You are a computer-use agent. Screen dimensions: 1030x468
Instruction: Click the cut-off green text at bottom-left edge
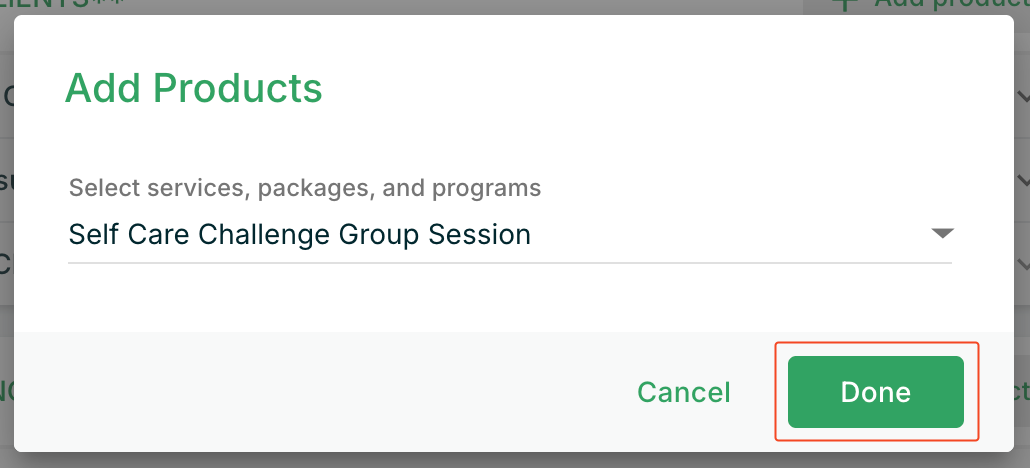coord(6,392)
